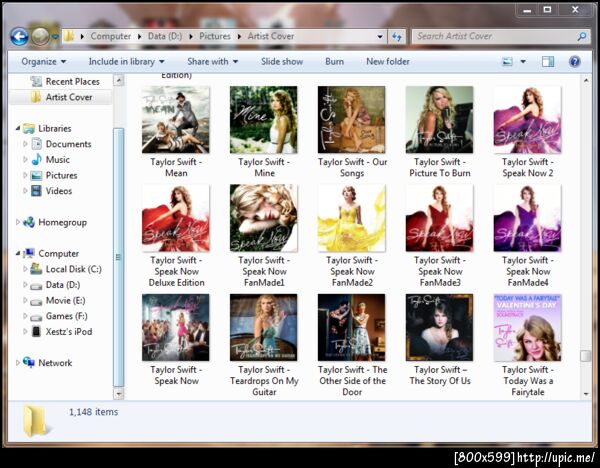Click the Pictures library icon

pos(37,175)
